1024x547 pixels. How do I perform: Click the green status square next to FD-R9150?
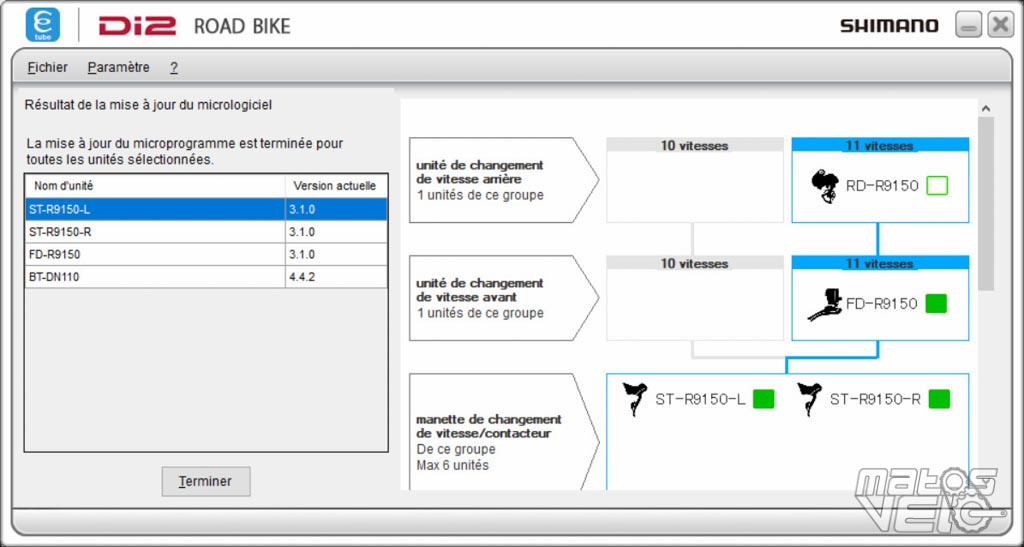[936, 304]
